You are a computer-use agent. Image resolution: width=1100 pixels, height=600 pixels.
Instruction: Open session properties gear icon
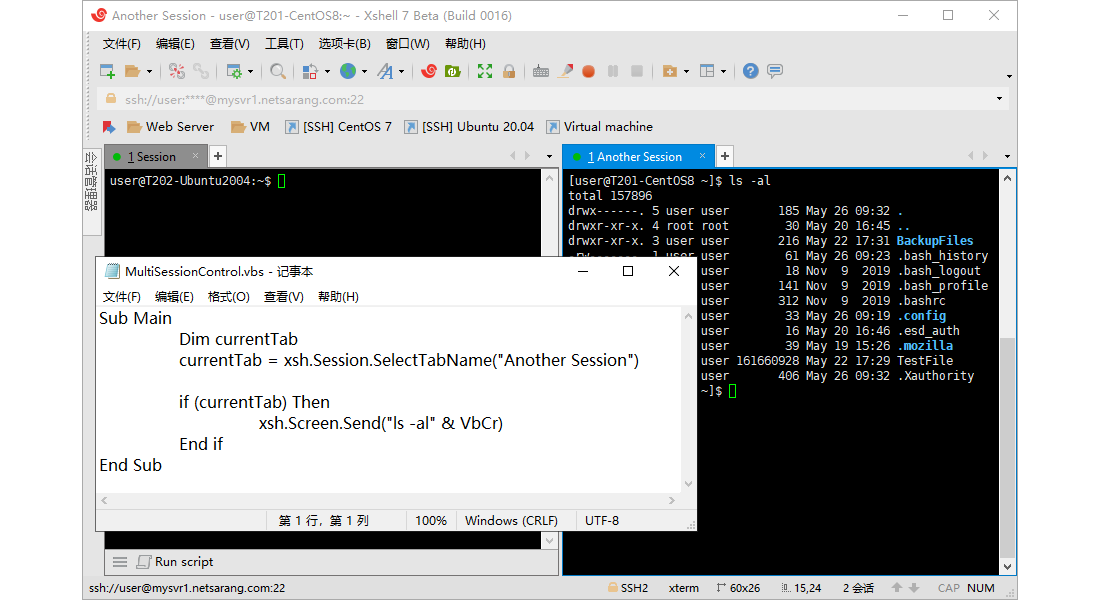(x=234, y=71)
